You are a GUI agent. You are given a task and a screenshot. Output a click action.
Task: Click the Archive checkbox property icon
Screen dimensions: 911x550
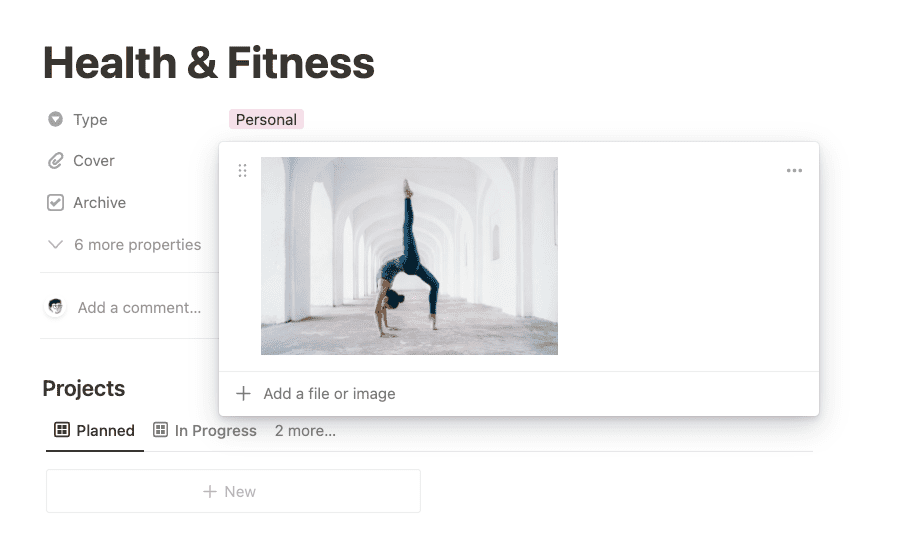pyautogui.click(x=56, y=203)
